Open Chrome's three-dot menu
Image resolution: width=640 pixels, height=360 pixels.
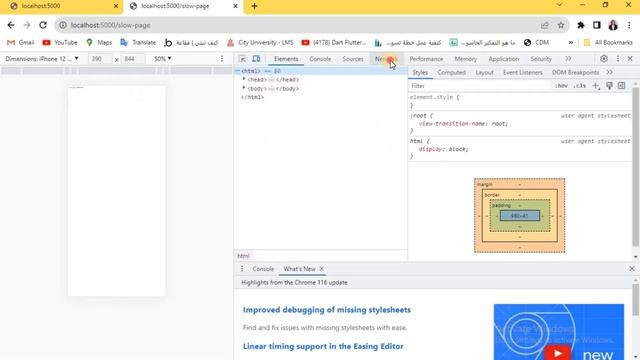[x=629, y=25]
